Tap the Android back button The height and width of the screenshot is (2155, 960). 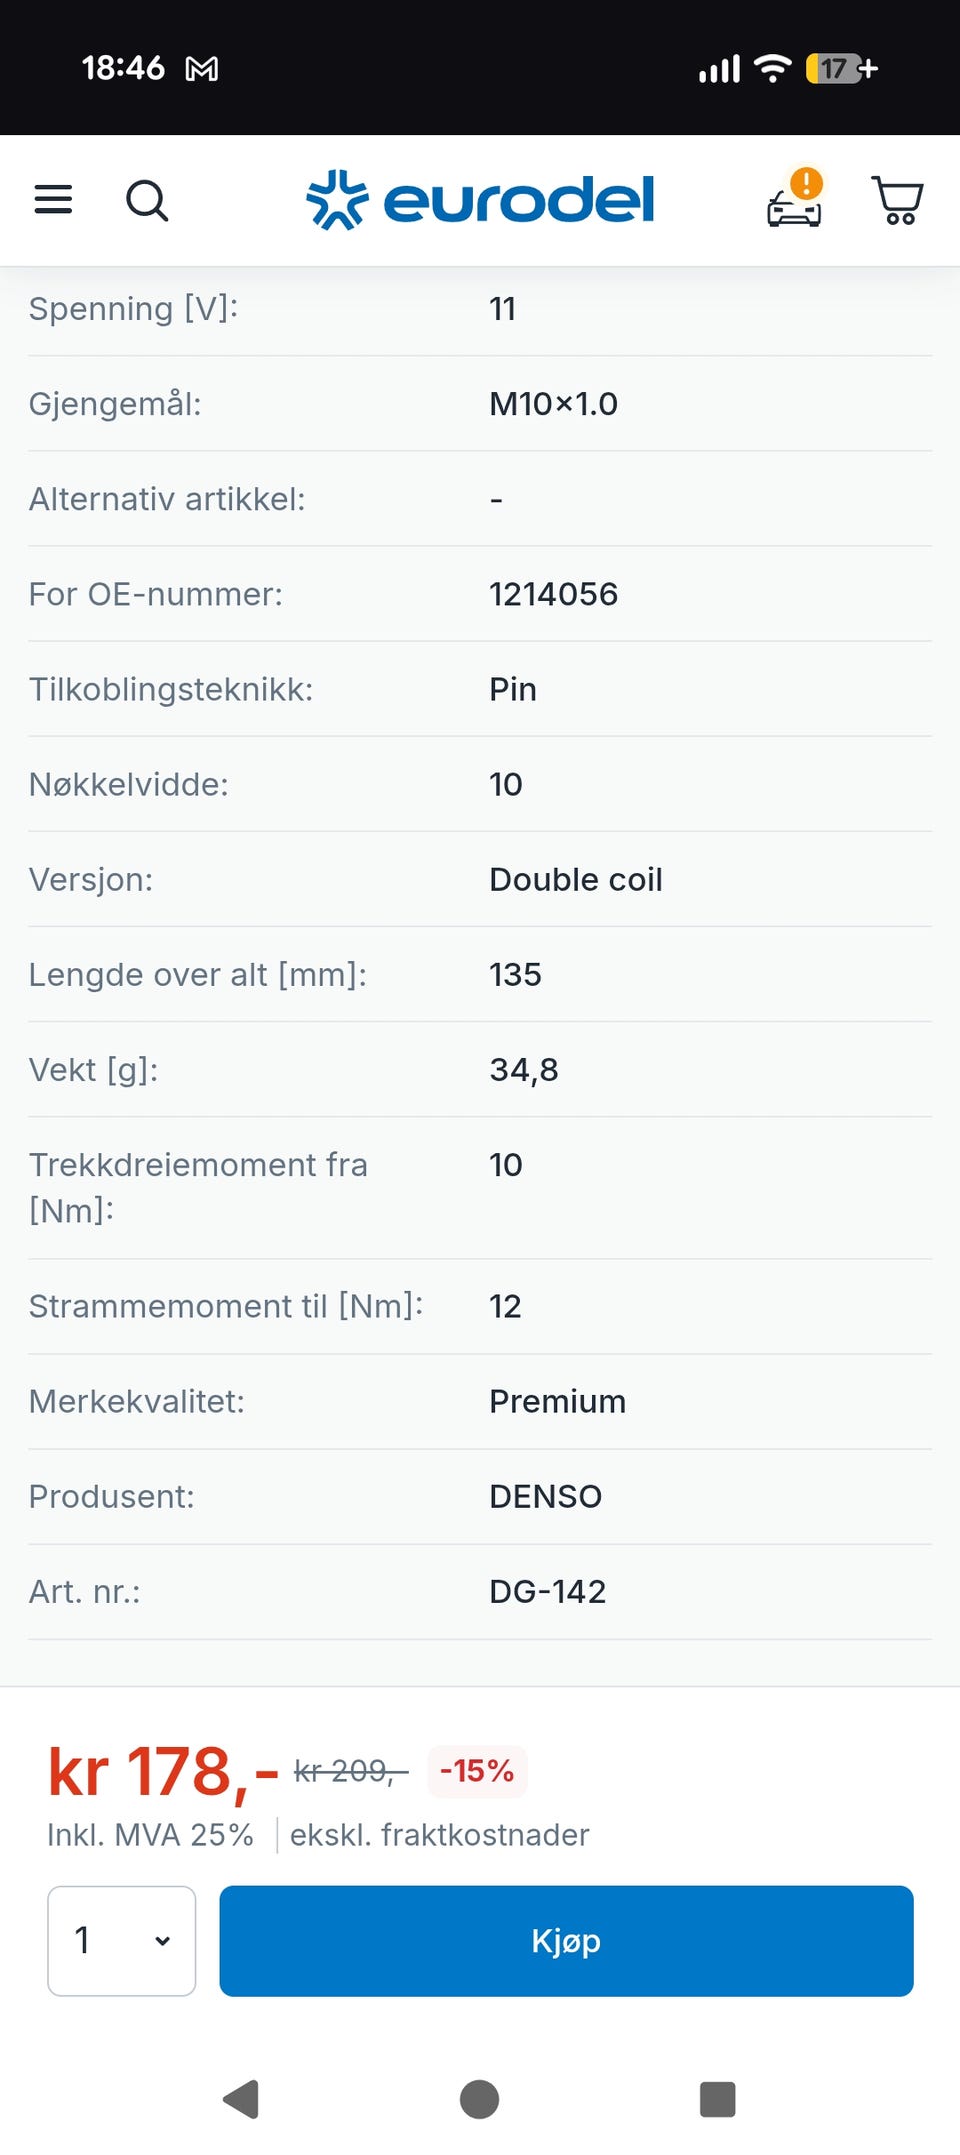[241, 2099]
